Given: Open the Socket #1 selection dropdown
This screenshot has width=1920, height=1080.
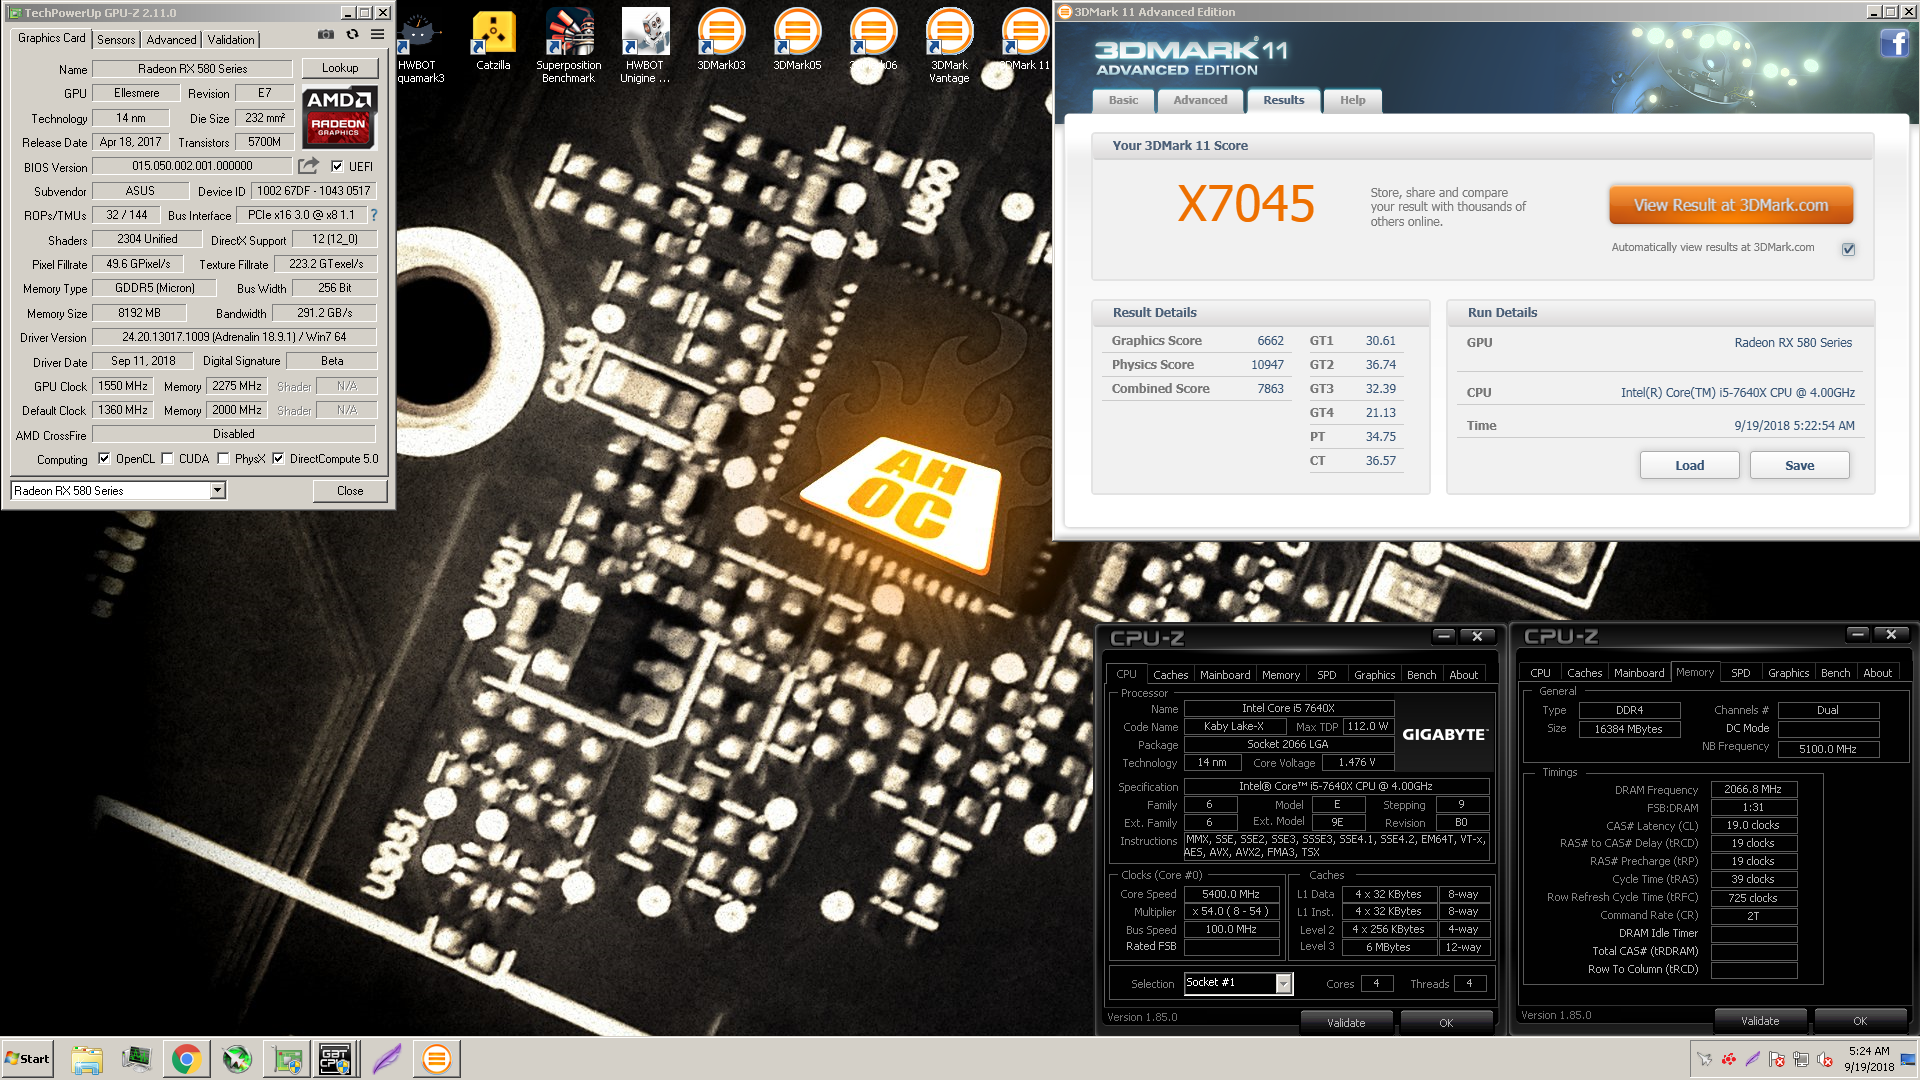Looking at the screenshot, I should (1283, 984).
